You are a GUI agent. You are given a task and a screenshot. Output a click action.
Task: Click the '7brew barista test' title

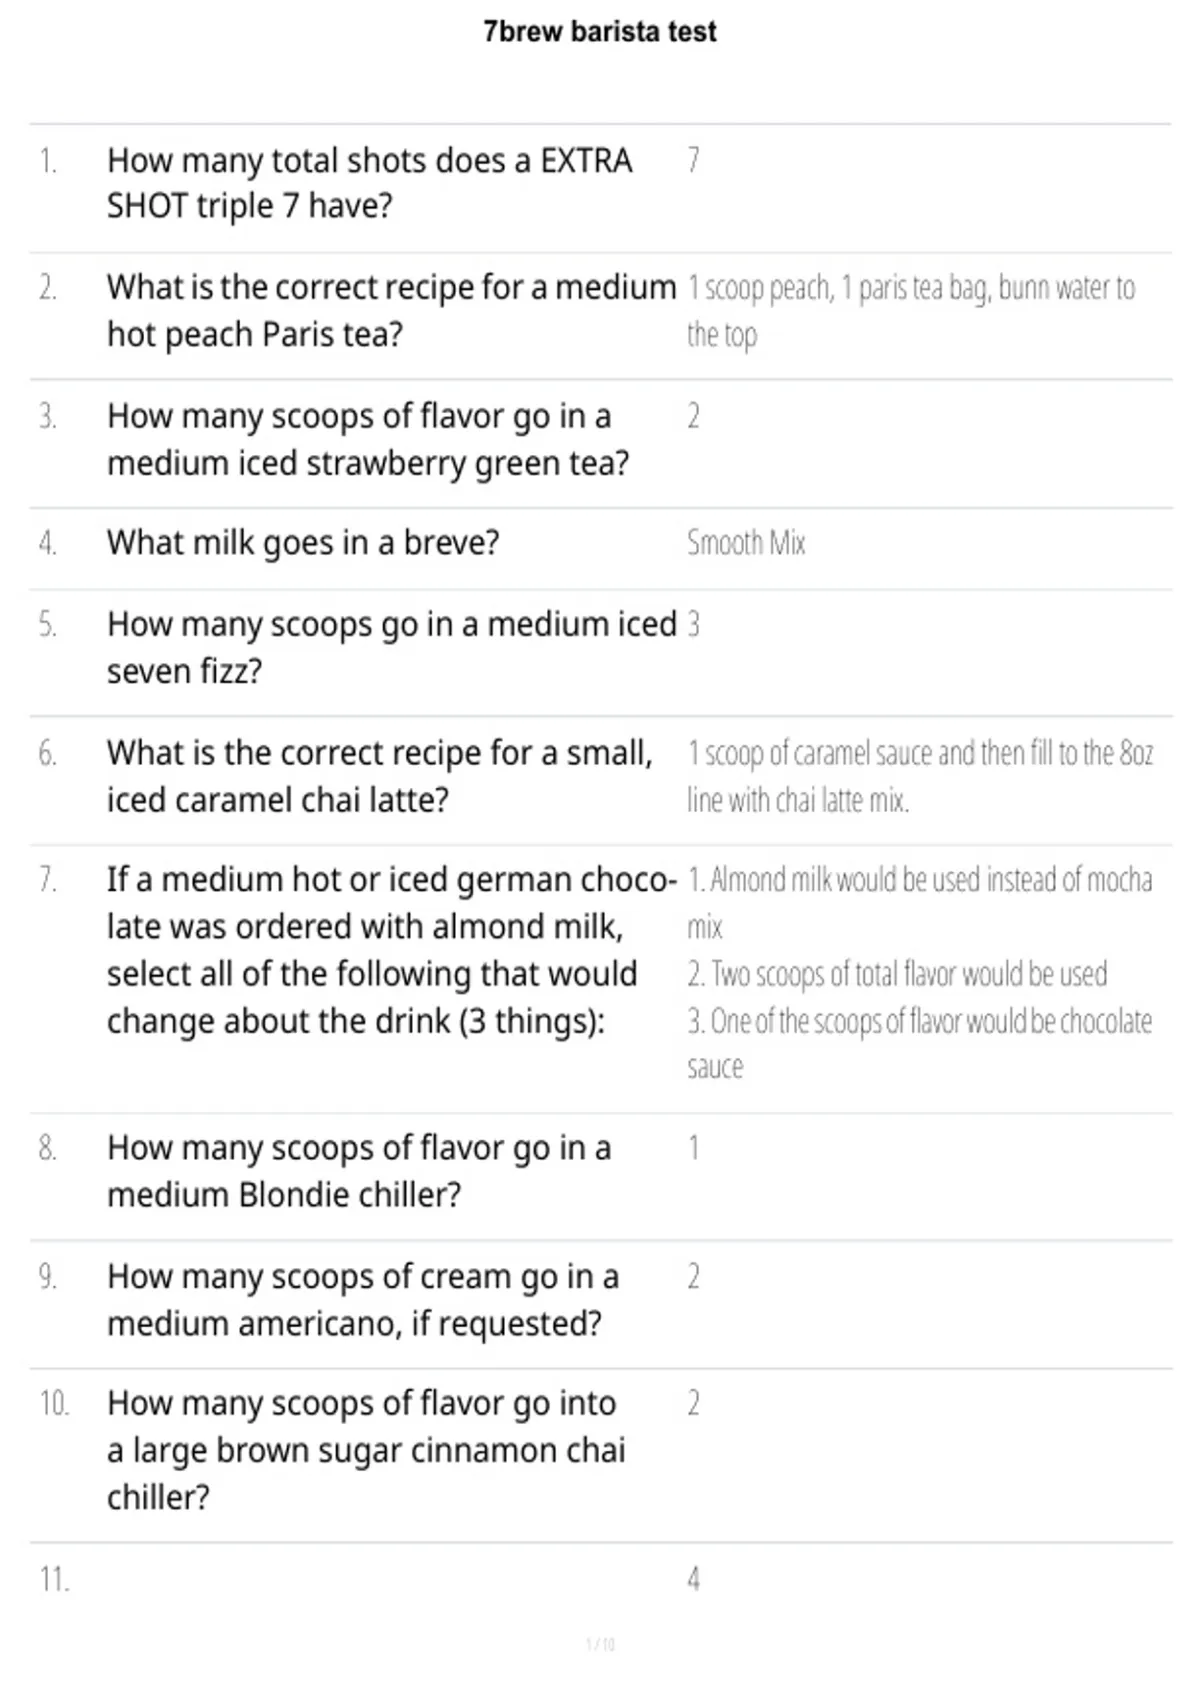point(600,32)
